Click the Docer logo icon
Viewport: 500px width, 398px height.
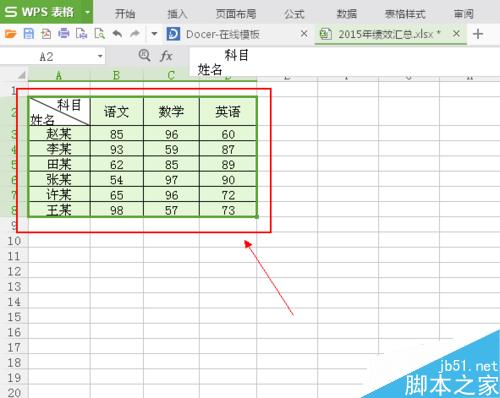[x=173, y=34]
